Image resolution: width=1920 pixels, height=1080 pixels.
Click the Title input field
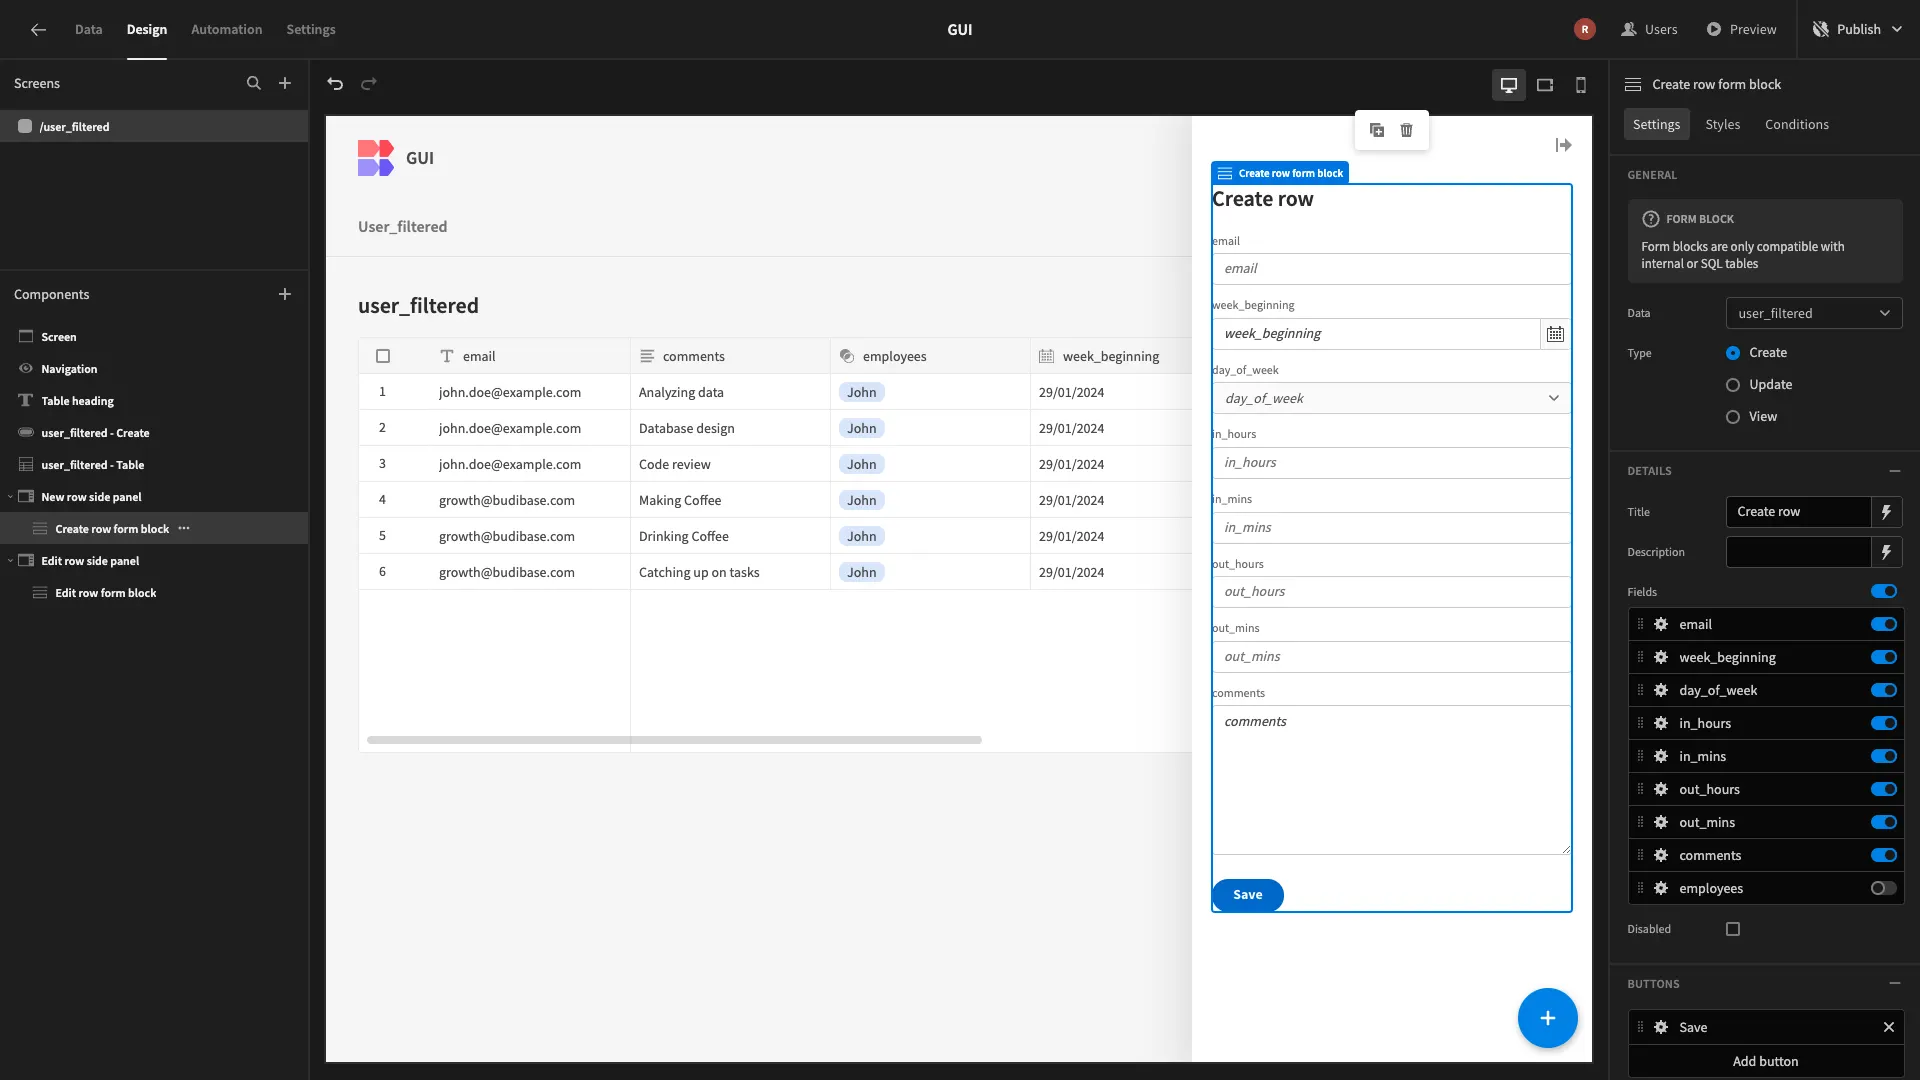[1798, 512]
